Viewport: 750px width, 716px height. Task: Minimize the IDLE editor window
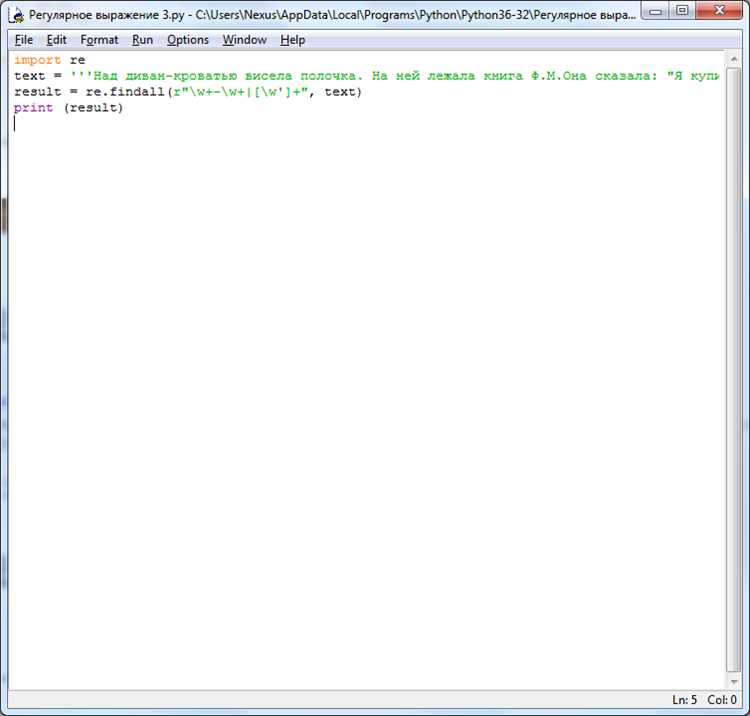[x=655, y=11]
